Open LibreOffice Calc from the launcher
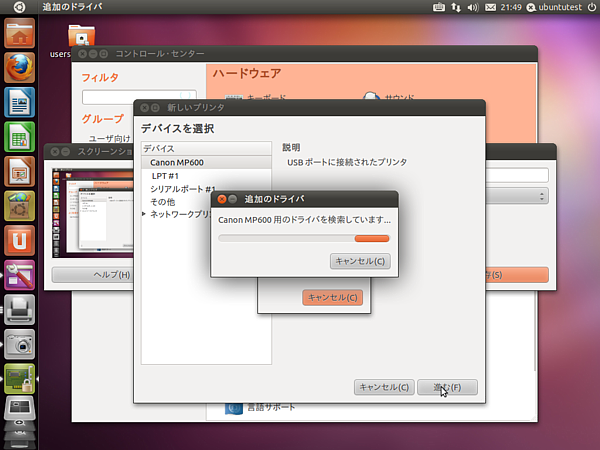The width and height of the screenshot is (600, 450). pos(20,137)
